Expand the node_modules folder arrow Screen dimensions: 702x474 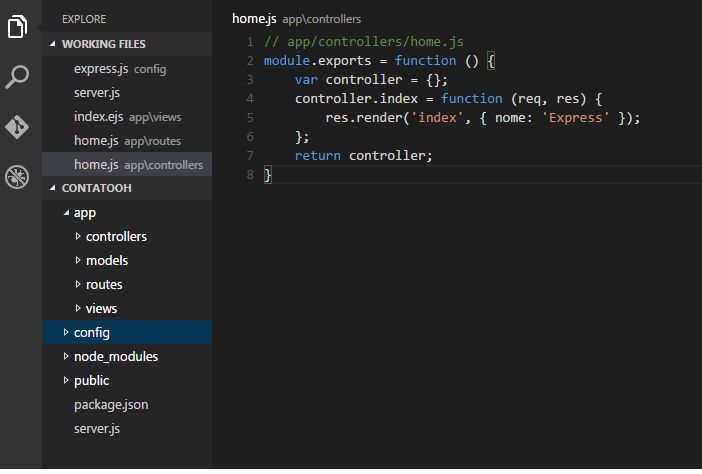click(66, 356)
